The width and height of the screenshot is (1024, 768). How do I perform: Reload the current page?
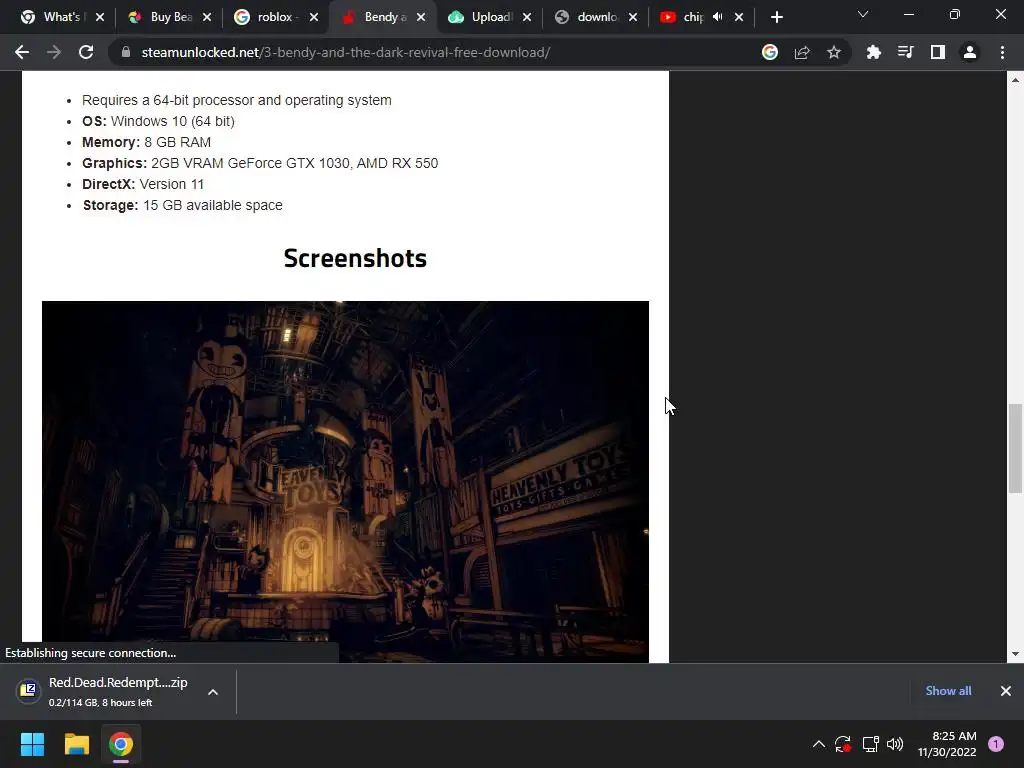[x=86, y=52]
